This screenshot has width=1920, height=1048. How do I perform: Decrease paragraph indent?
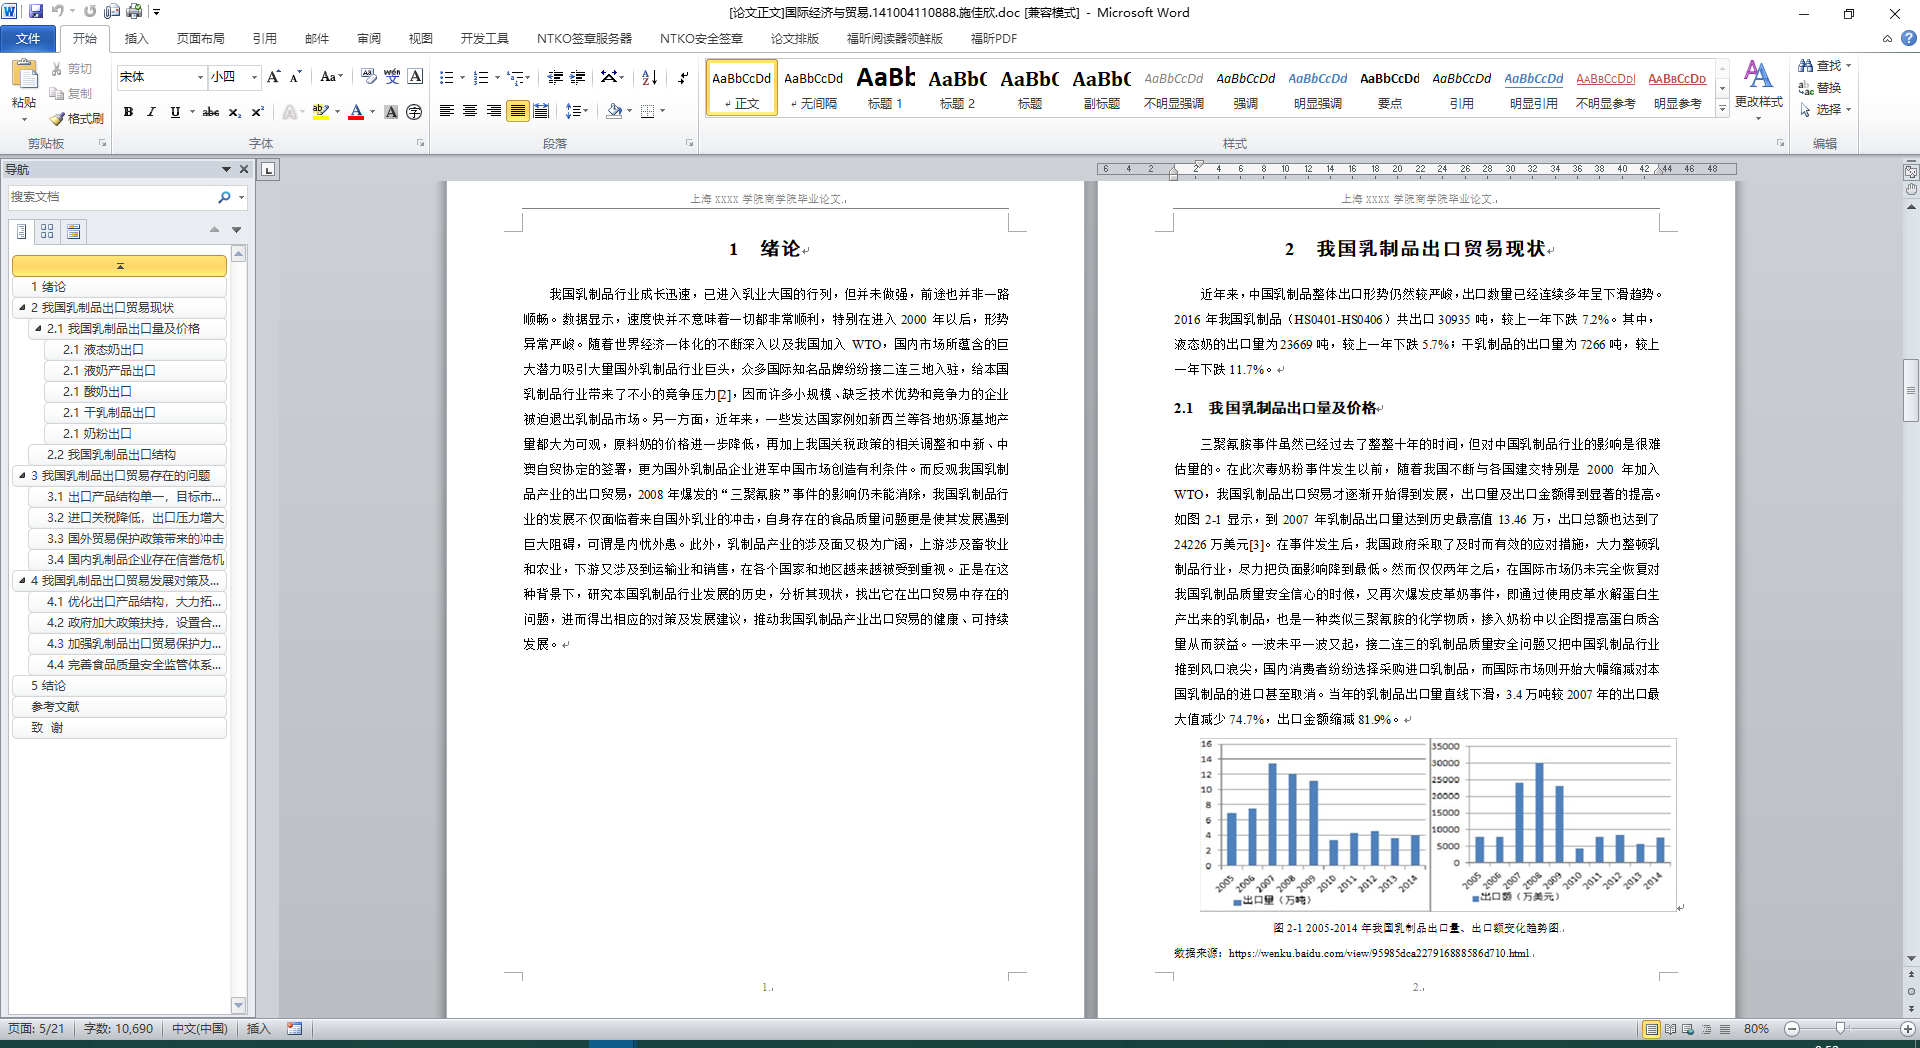[x=555, y=77]
